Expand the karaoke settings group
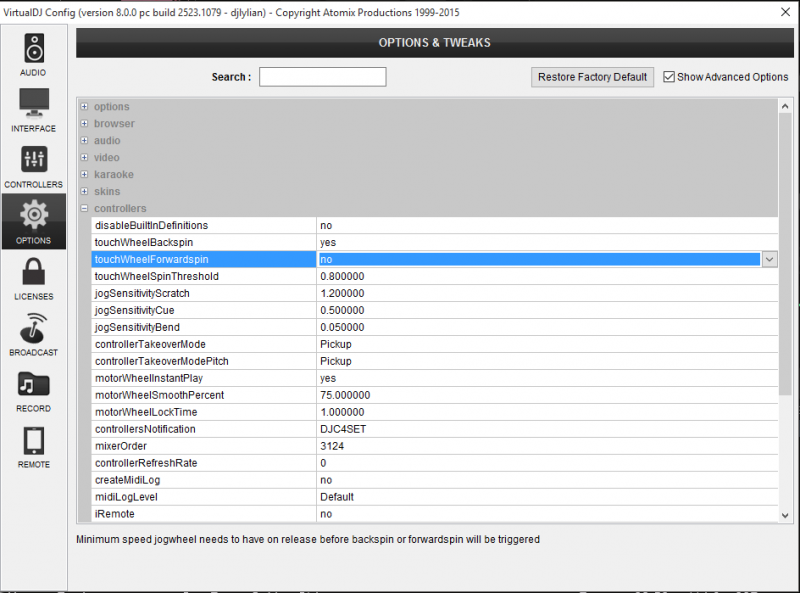The width and height of the screenshot is (800, 593). 84,175
